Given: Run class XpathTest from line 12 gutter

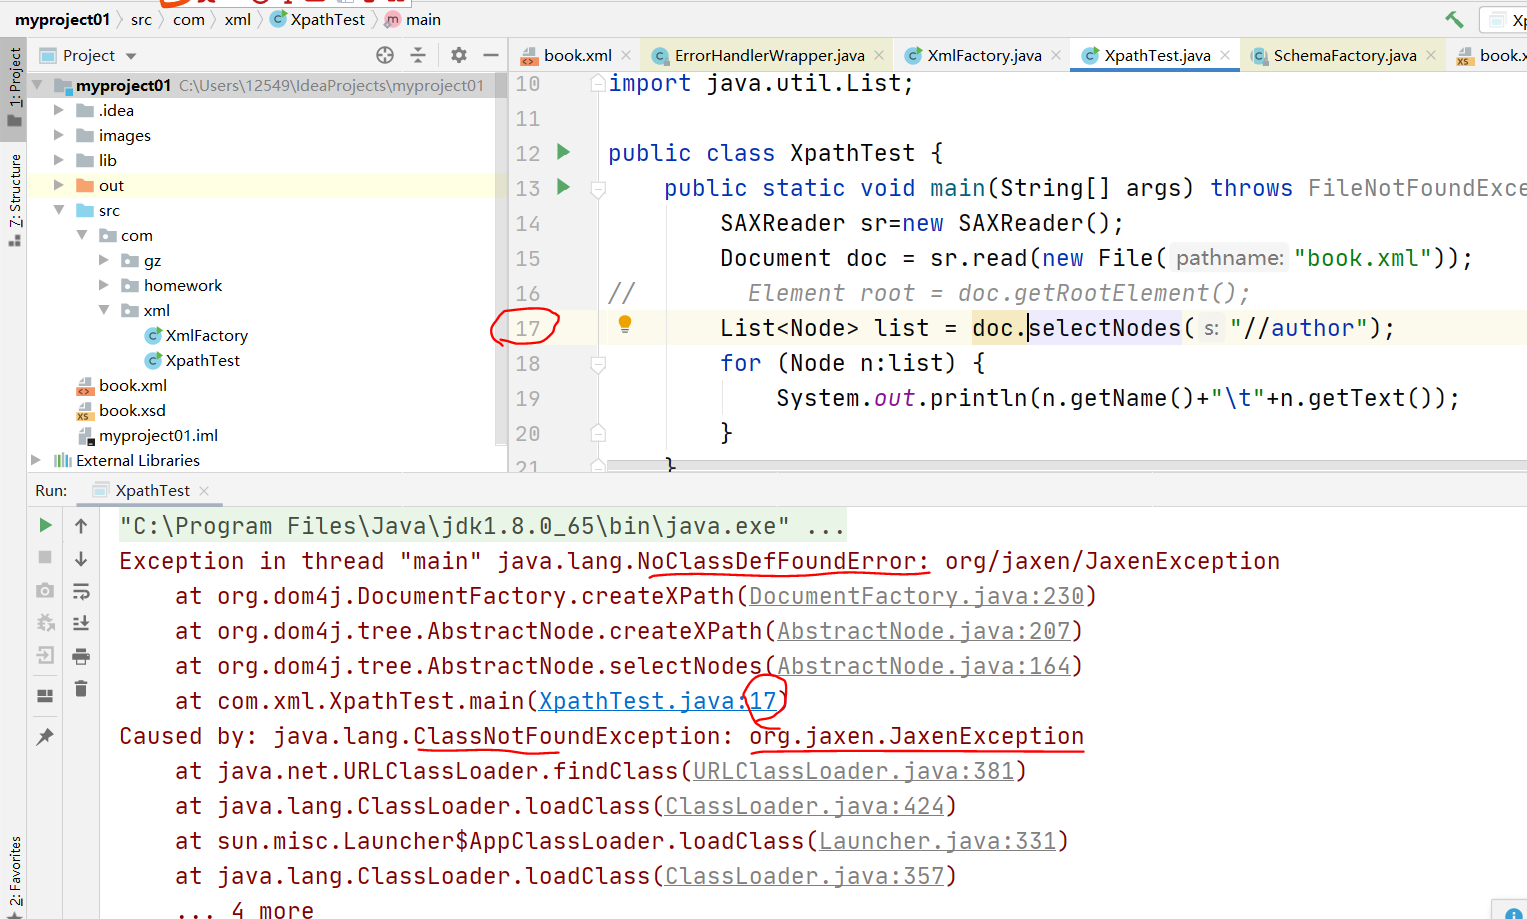Looking at the screenshot, I should tap(563, 152).
